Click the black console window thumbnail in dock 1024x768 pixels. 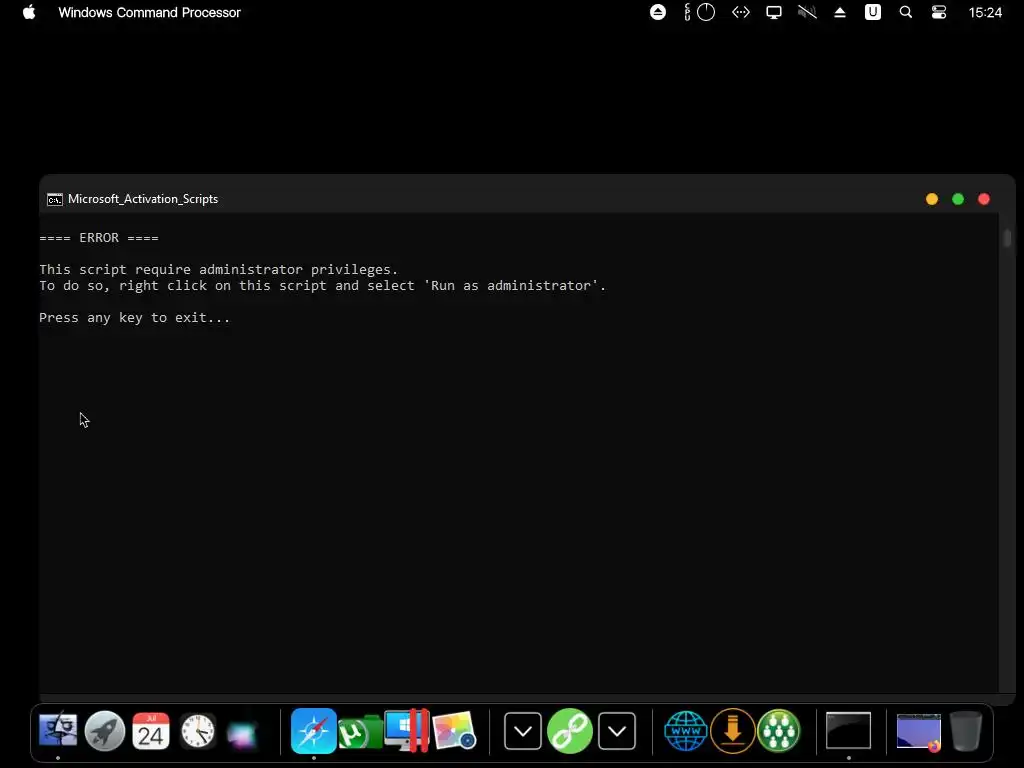tap(848, 730)
